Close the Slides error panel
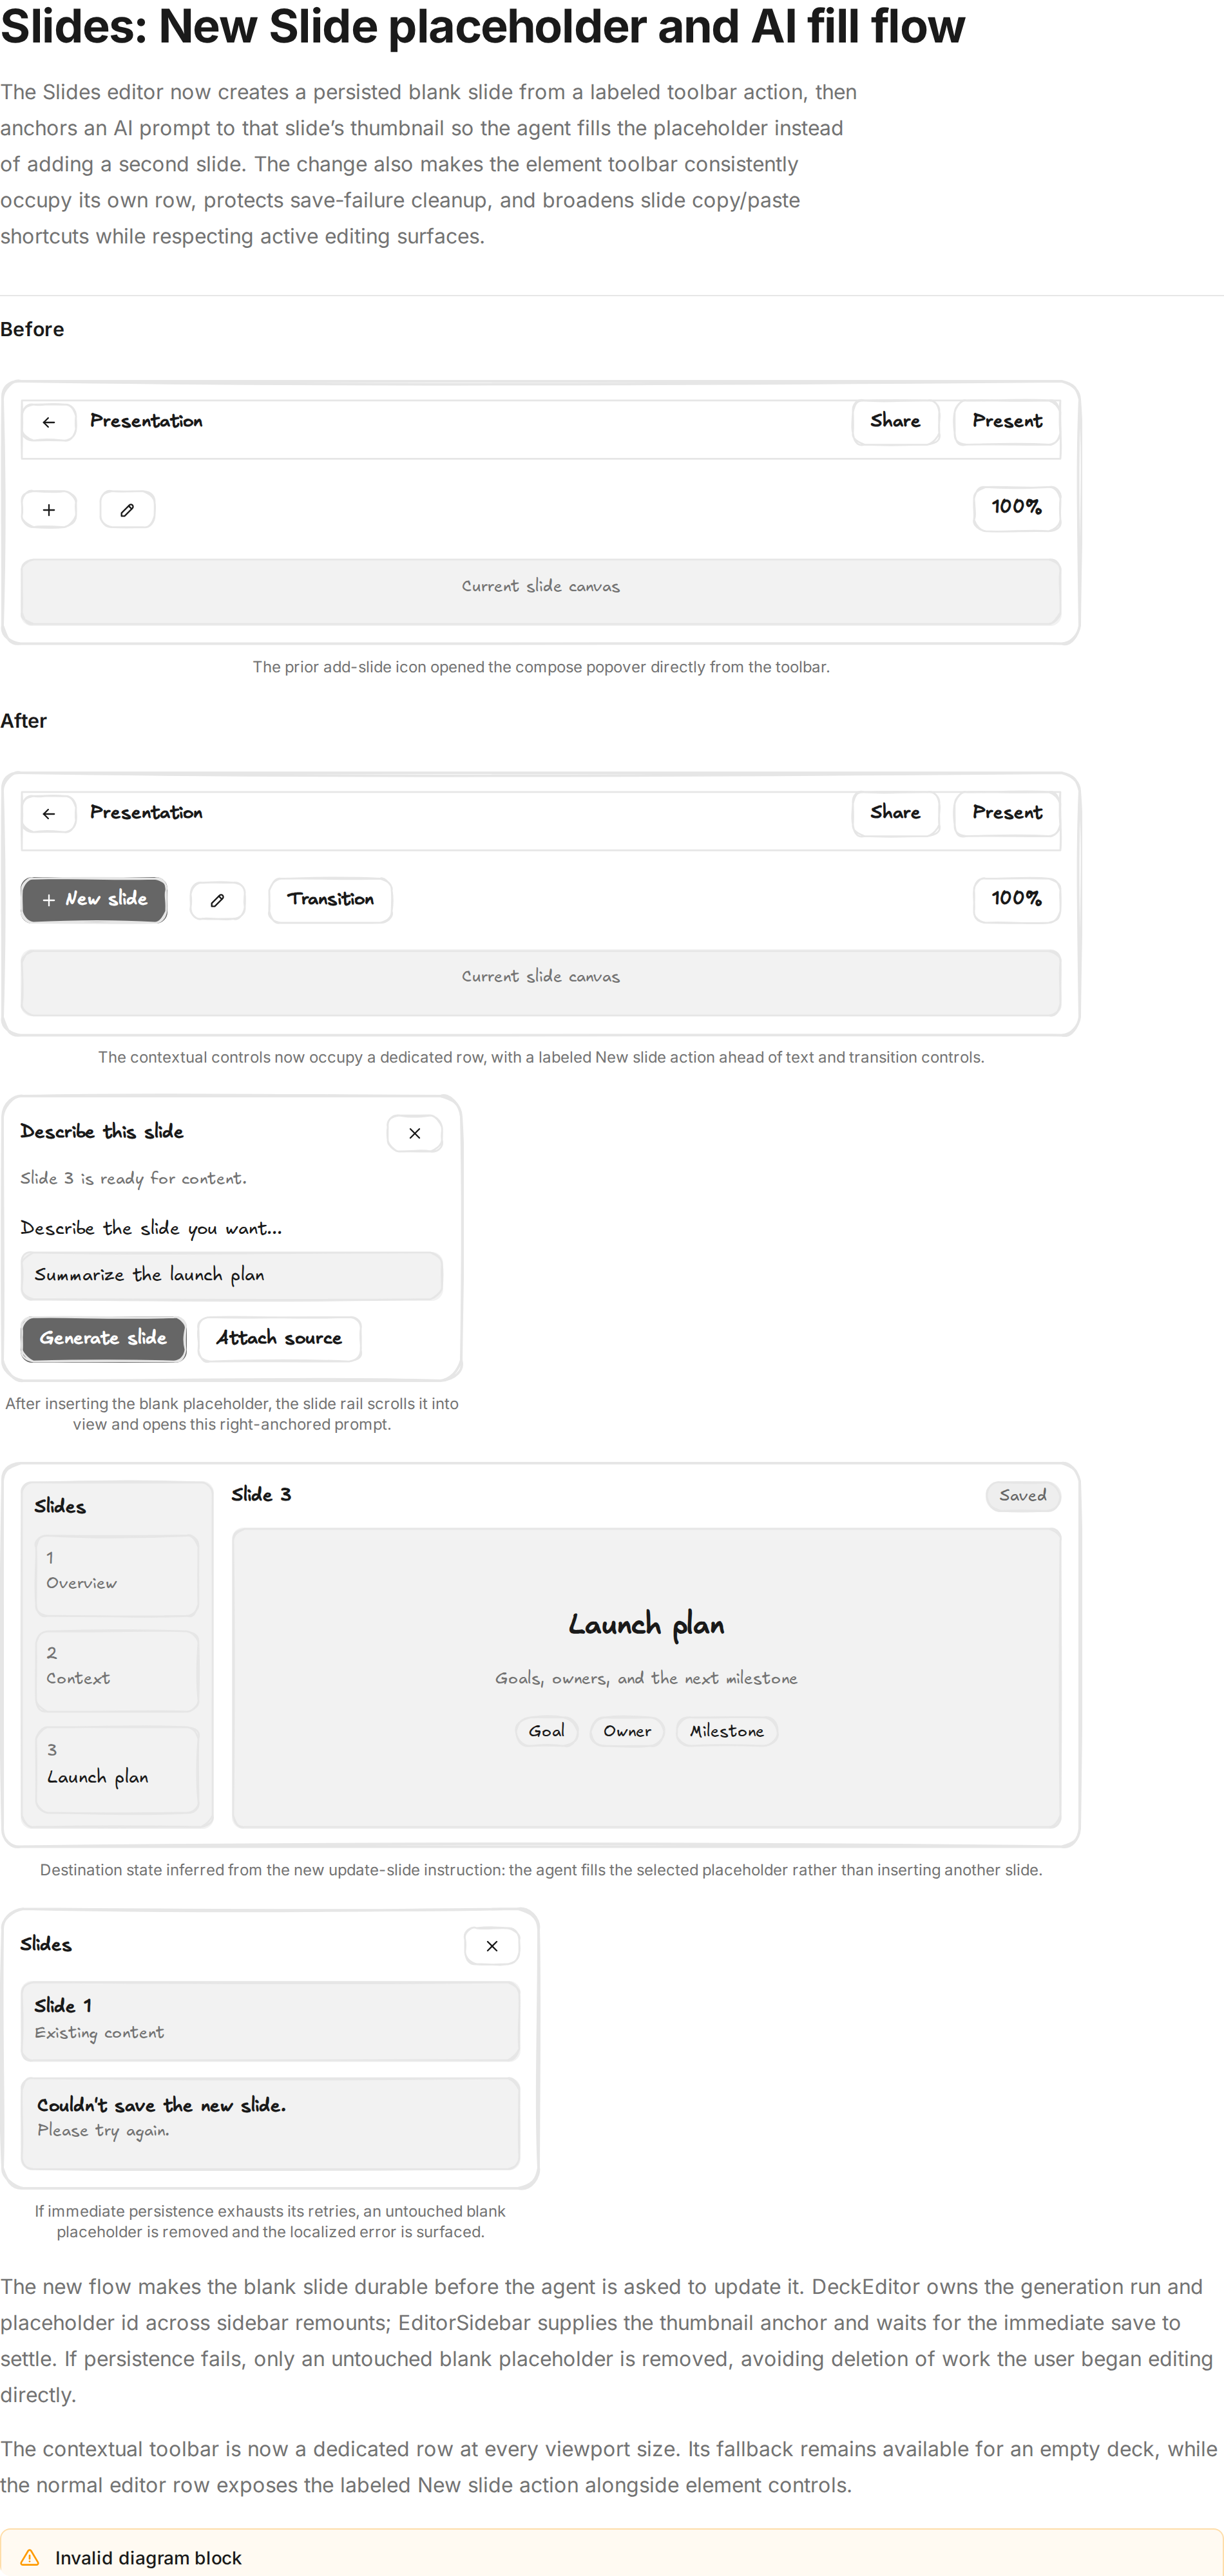This screenshot has width=1224, height=2576. pyautogui.click(x=492, y=1946)
